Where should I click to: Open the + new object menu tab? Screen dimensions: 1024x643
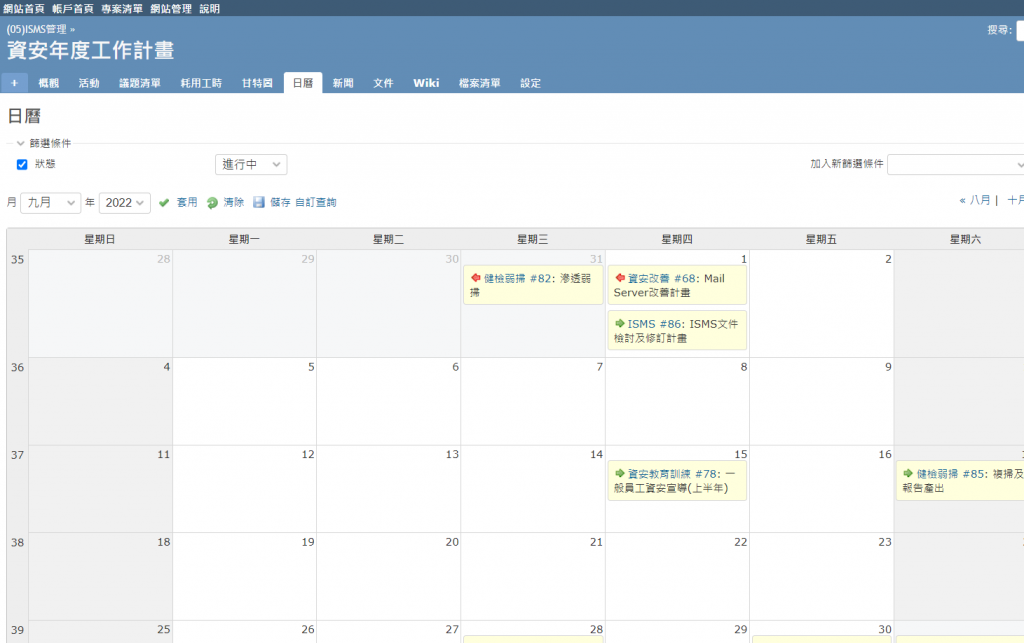(15, 83)
